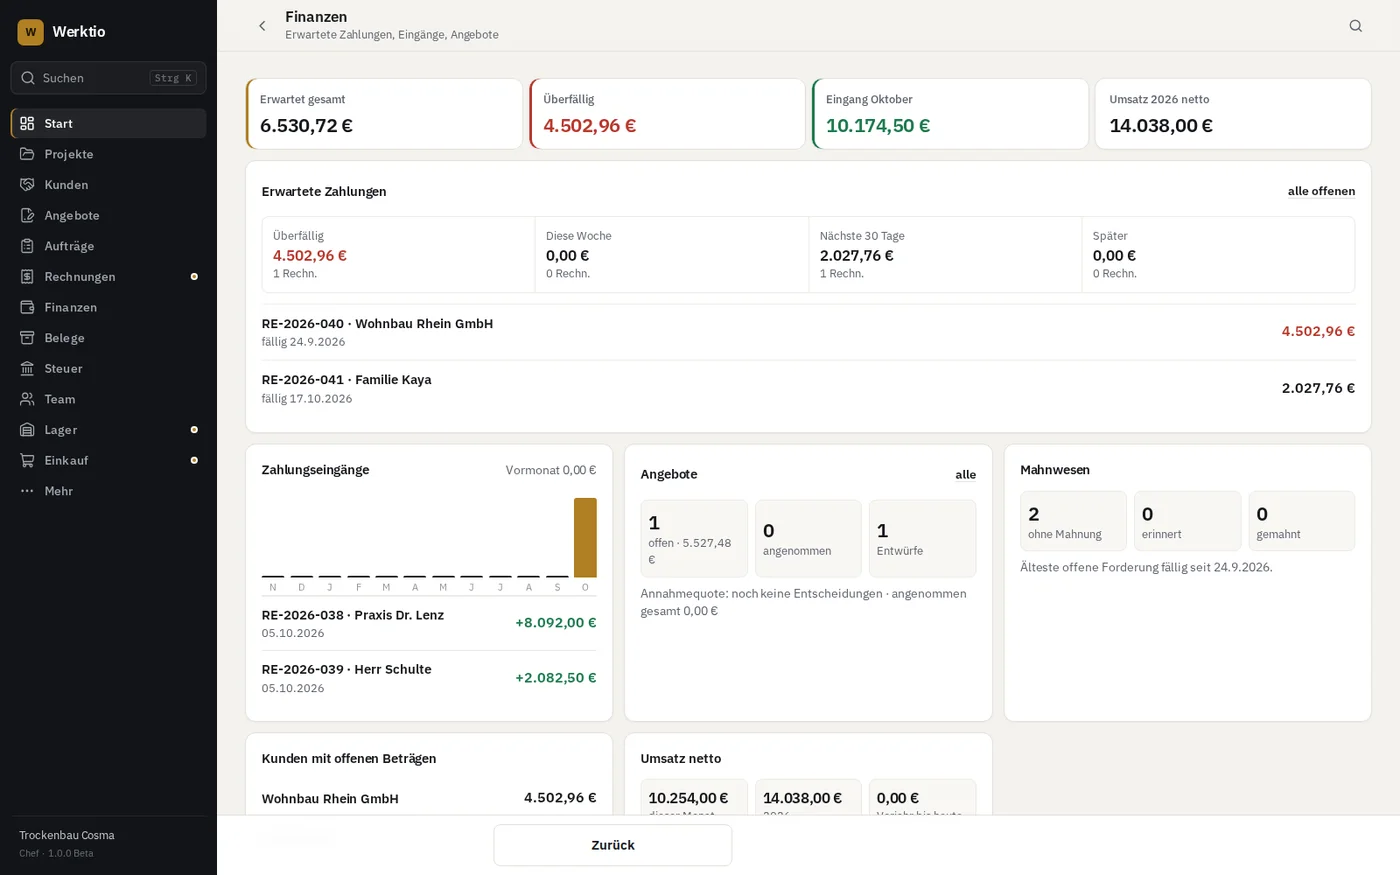Image resolution: width=1400 pixels, height=875 pixels.
Task: Click the Werktio logo icon
Action: point(30,32)
